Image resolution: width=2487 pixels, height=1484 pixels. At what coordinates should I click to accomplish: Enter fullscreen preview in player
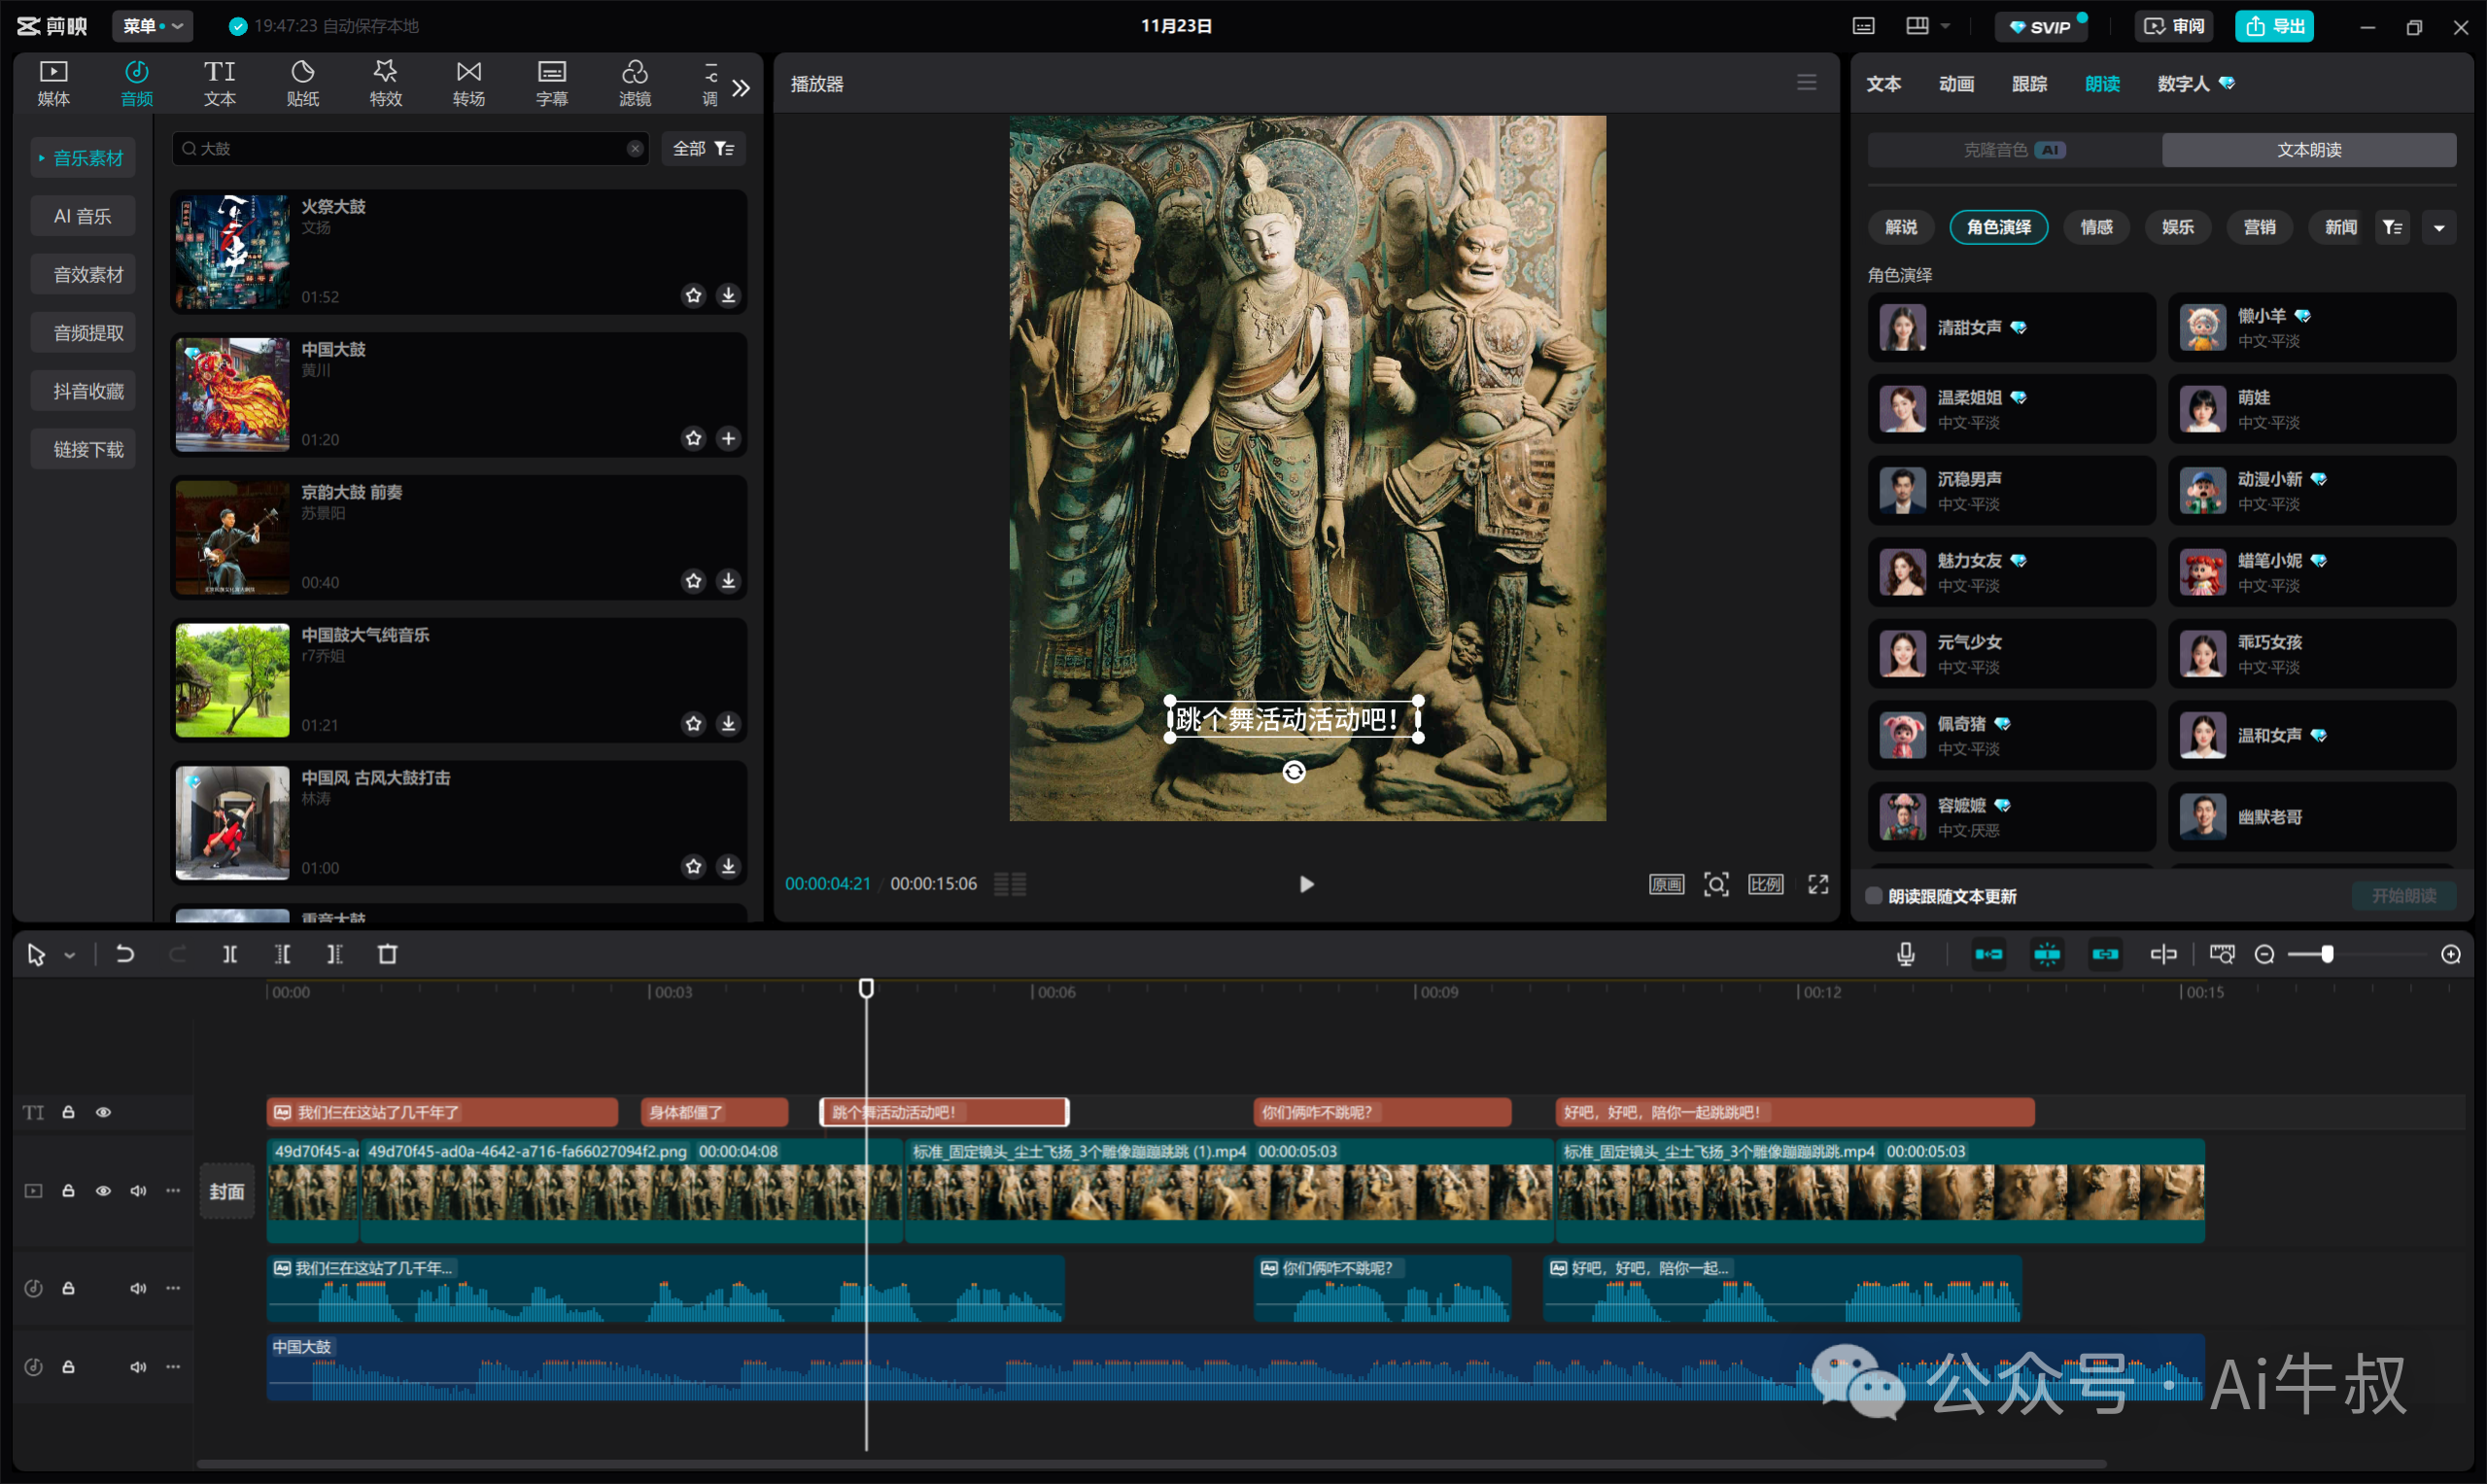click(1817, 884)
